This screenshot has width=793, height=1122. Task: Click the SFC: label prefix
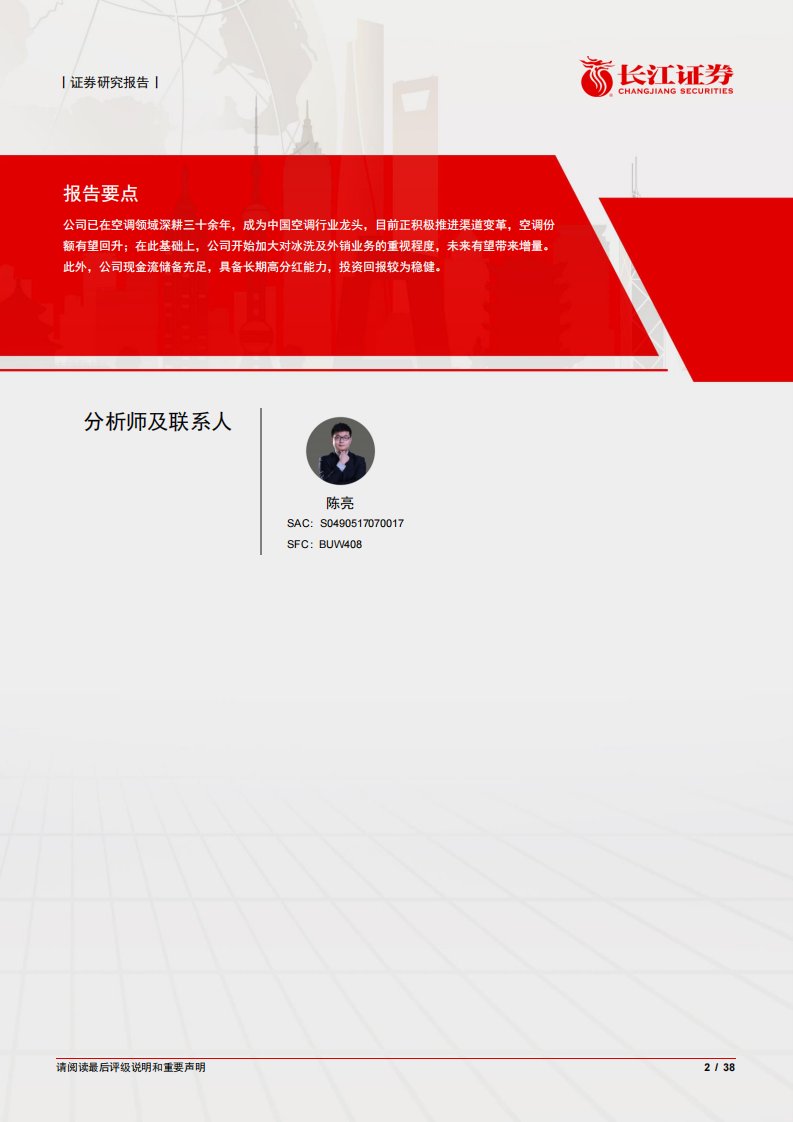pyautogui.click(x=300, y=545)
